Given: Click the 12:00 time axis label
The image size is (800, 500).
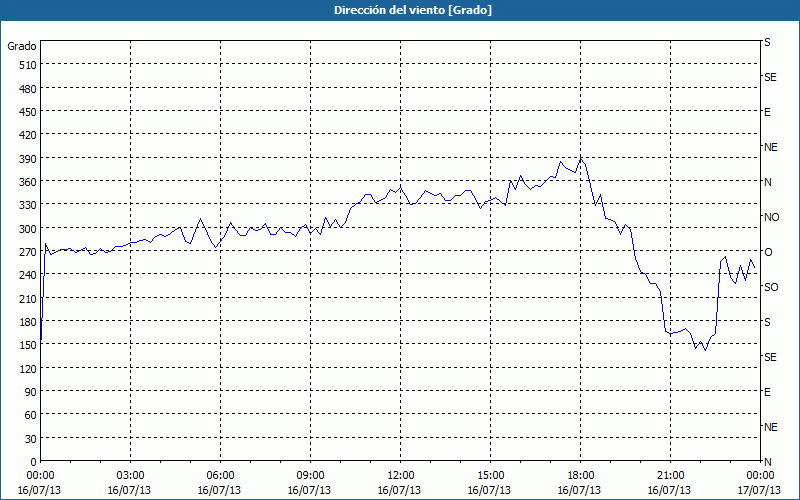Looking at the screenshot, I should (401, 476).
